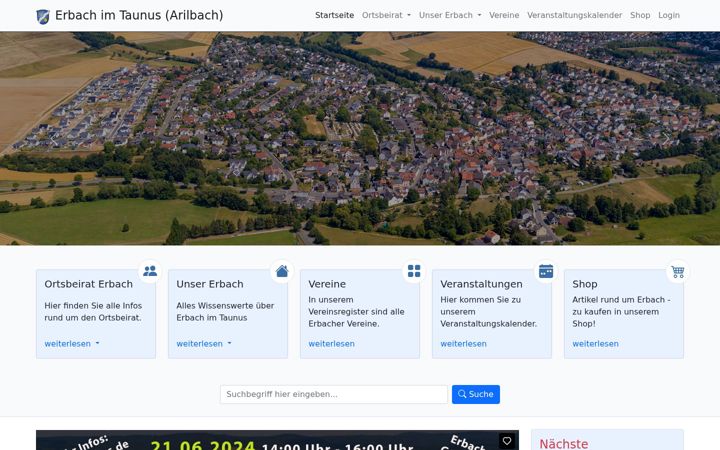Open Vereine in the top navigation

(504, 15)
